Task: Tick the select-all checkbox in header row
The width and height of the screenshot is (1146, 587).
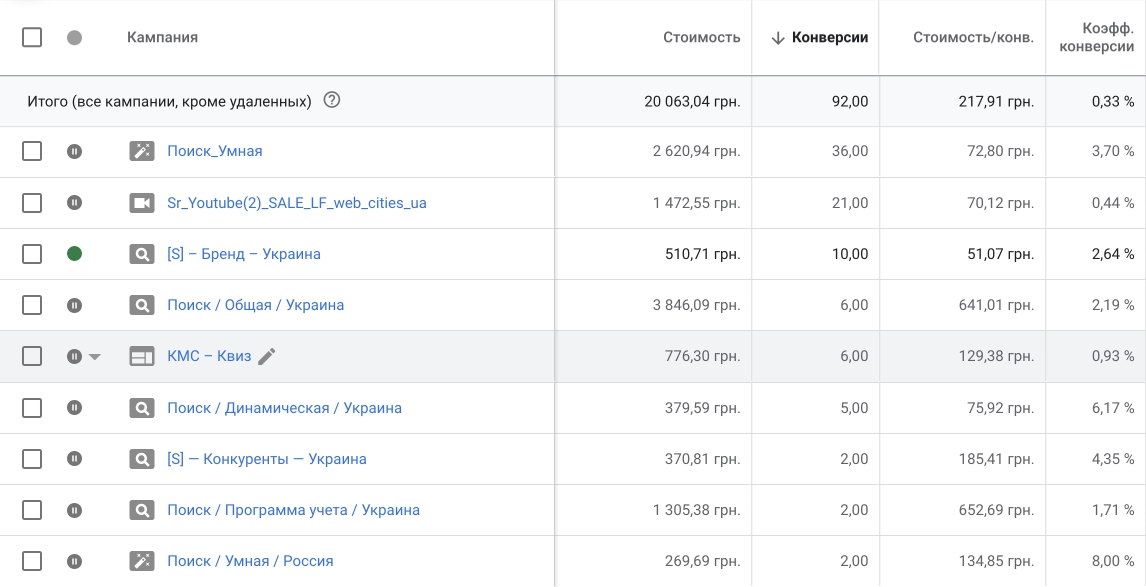Action: (x=31, y=37)
